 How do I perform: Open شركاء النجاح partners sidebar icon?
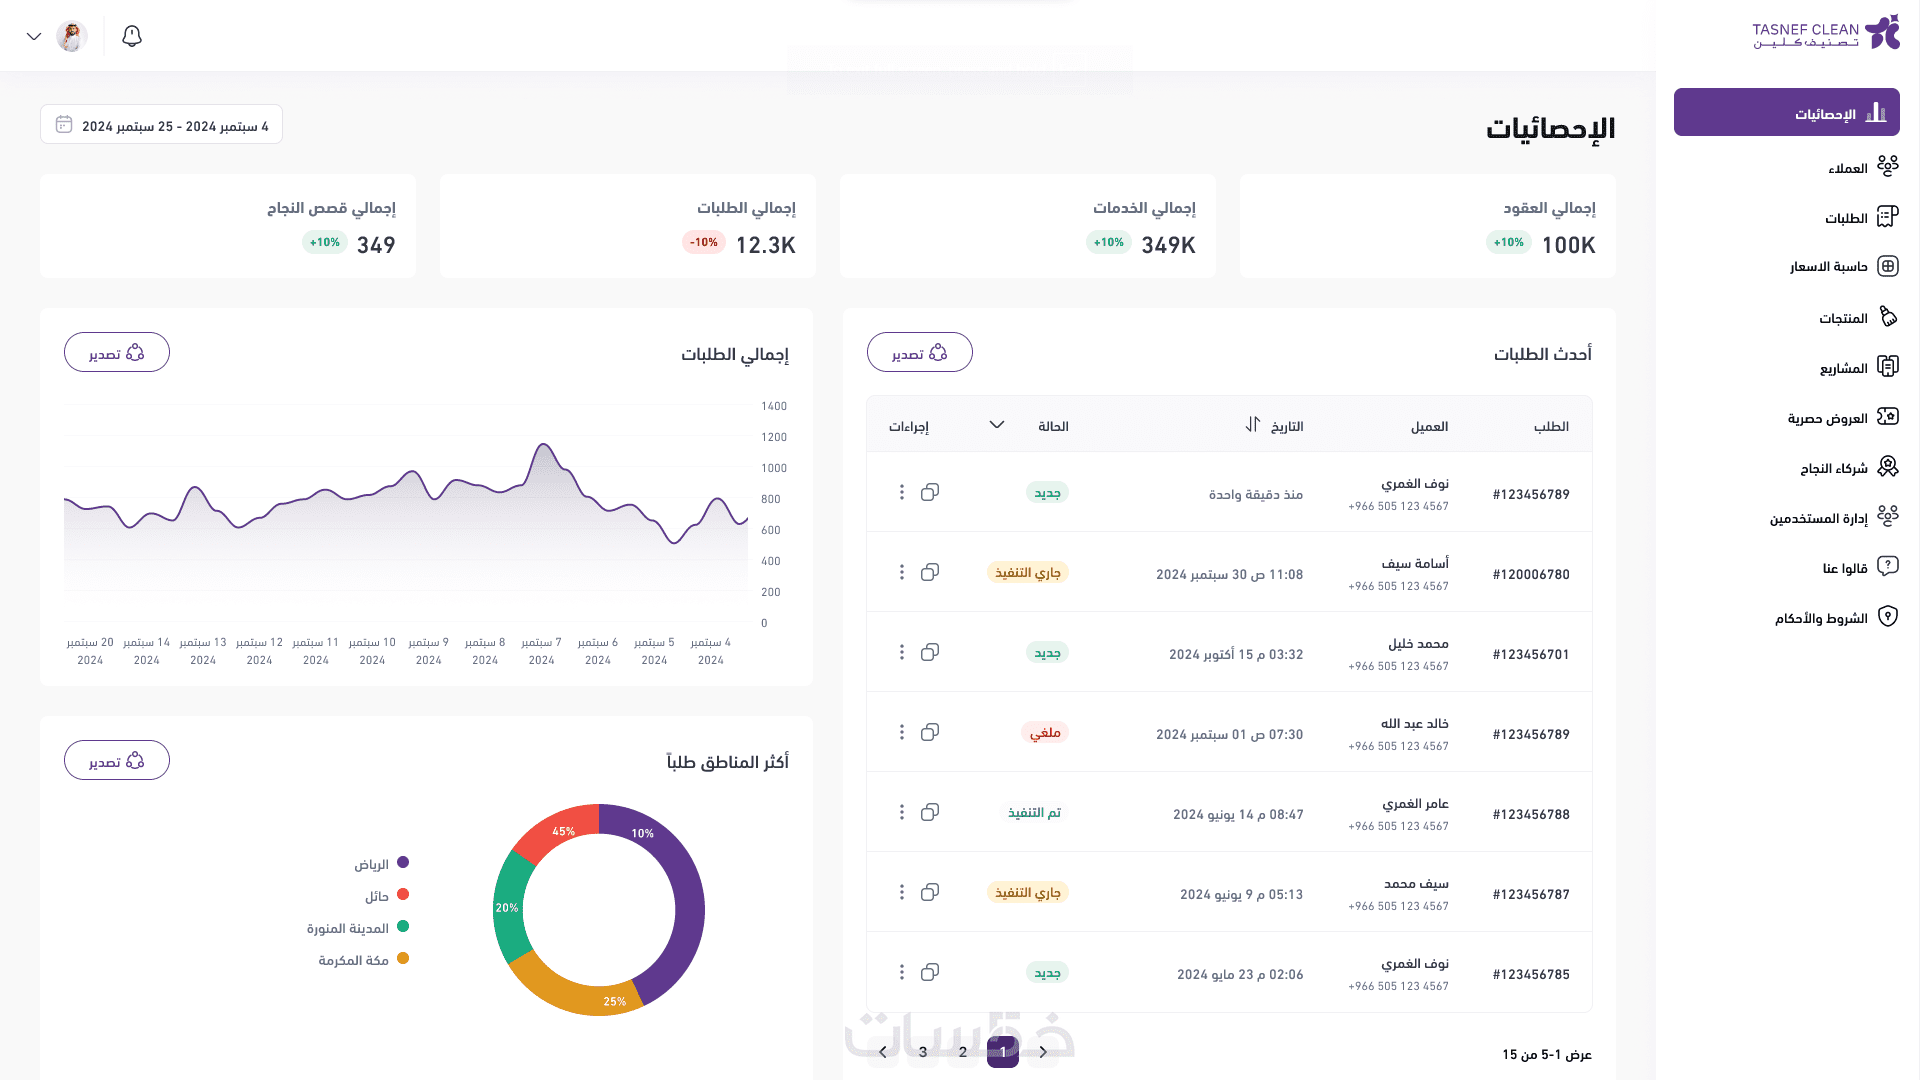(x=1887, y=467)
